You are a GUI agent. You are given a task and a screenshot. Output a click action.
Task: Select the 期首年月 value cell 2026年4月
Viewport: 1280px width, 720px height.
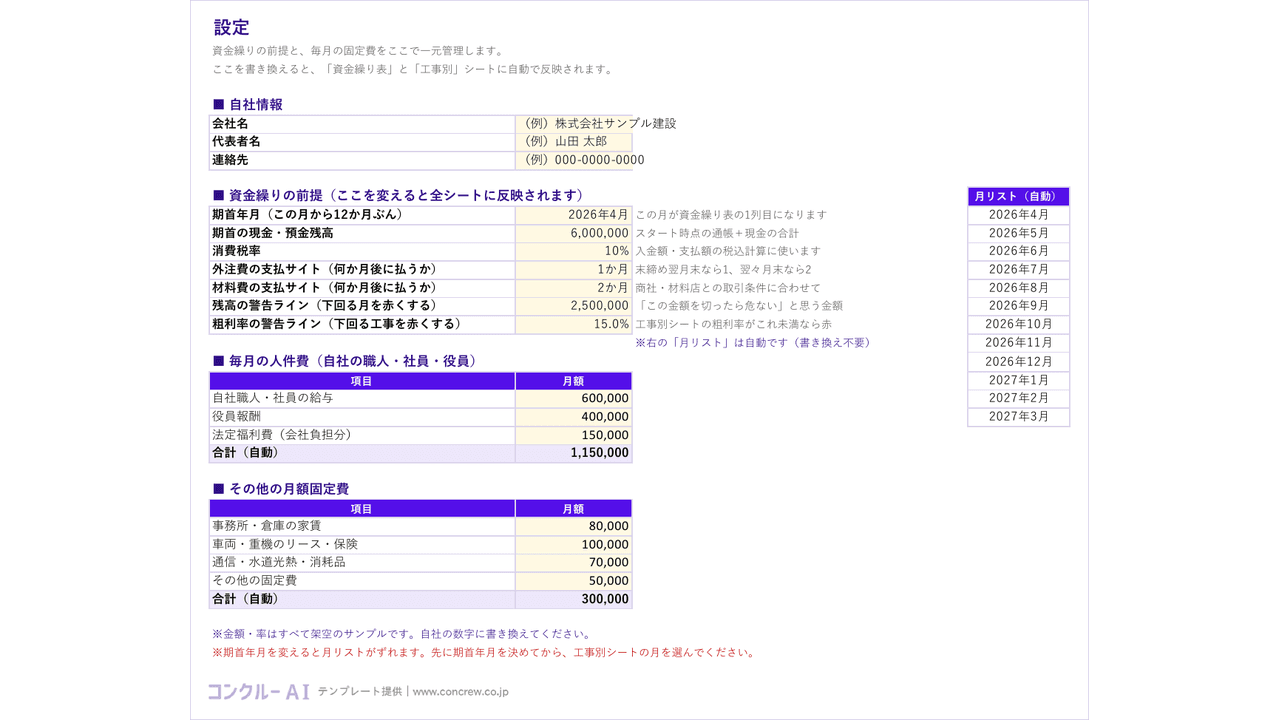pyautogui.click(x=574, y=215)
